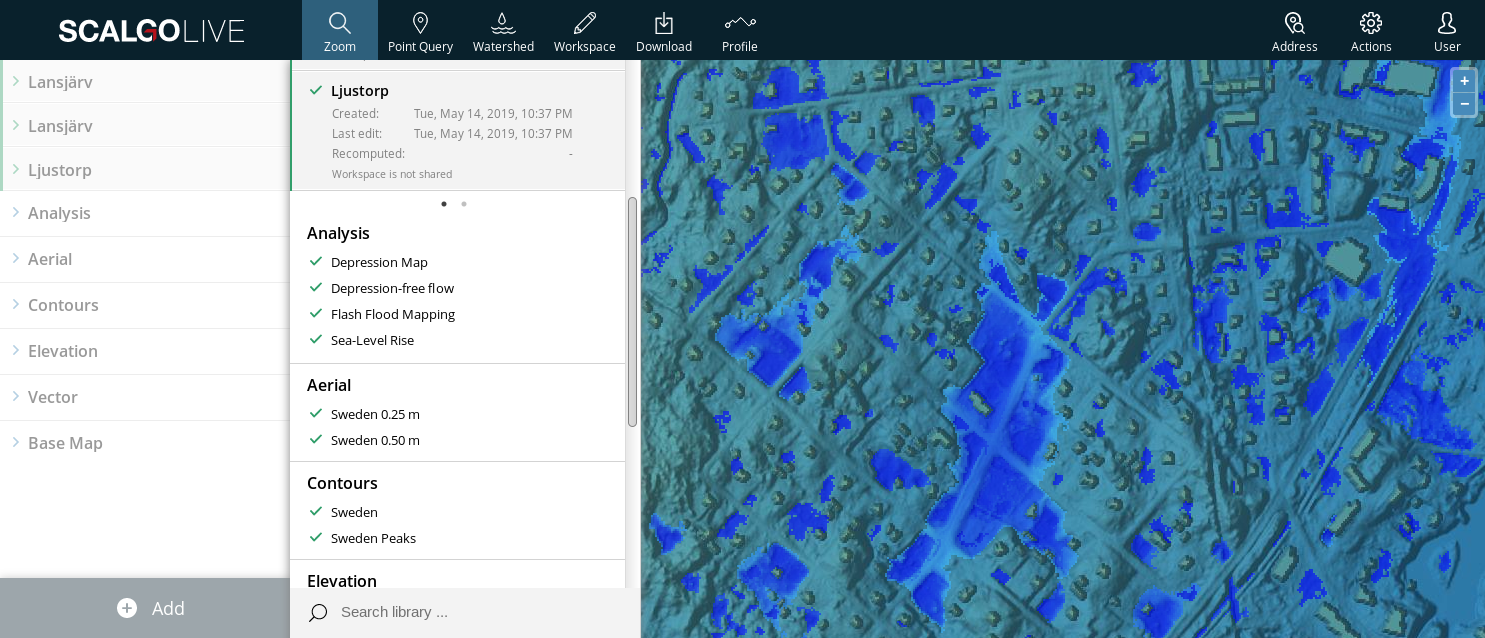Open the Workspace panel
Screen dimensions: 1485x638
coord(585,30)
